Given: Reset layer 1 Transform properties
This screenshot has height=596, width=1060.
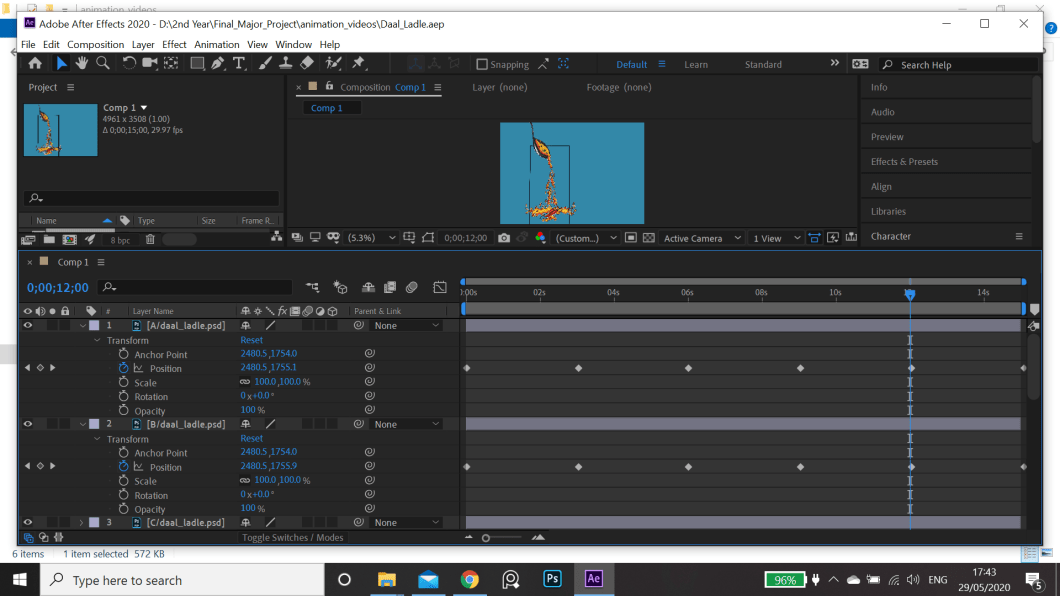Looking at the screenshot, I should (x=251, y=340).
